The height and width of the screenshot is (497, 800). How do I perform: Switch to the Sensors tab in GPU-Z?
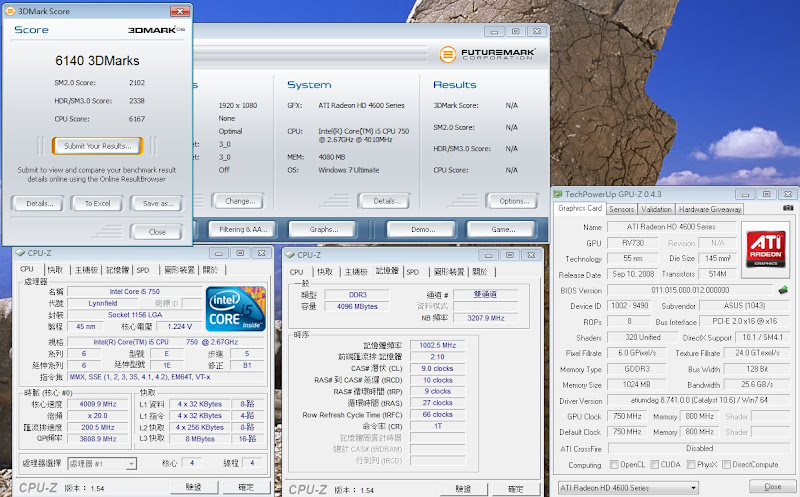click(x=621, y=209)
